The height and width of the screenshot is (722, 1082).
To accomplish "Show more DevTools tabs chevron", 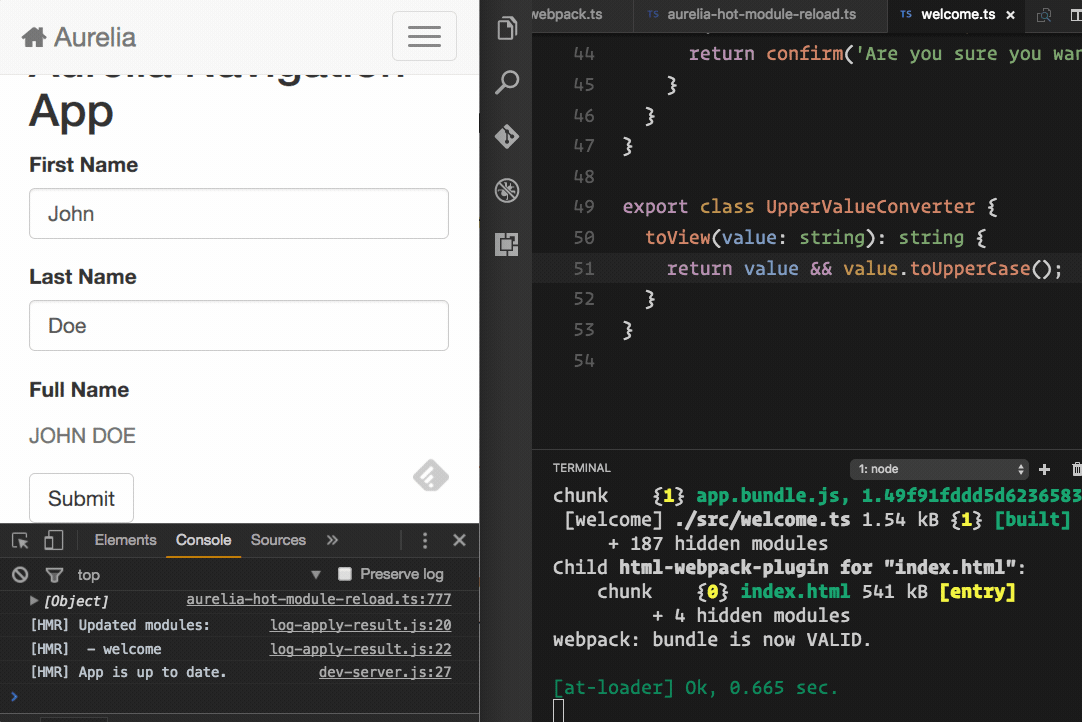I will pos(333,540).
